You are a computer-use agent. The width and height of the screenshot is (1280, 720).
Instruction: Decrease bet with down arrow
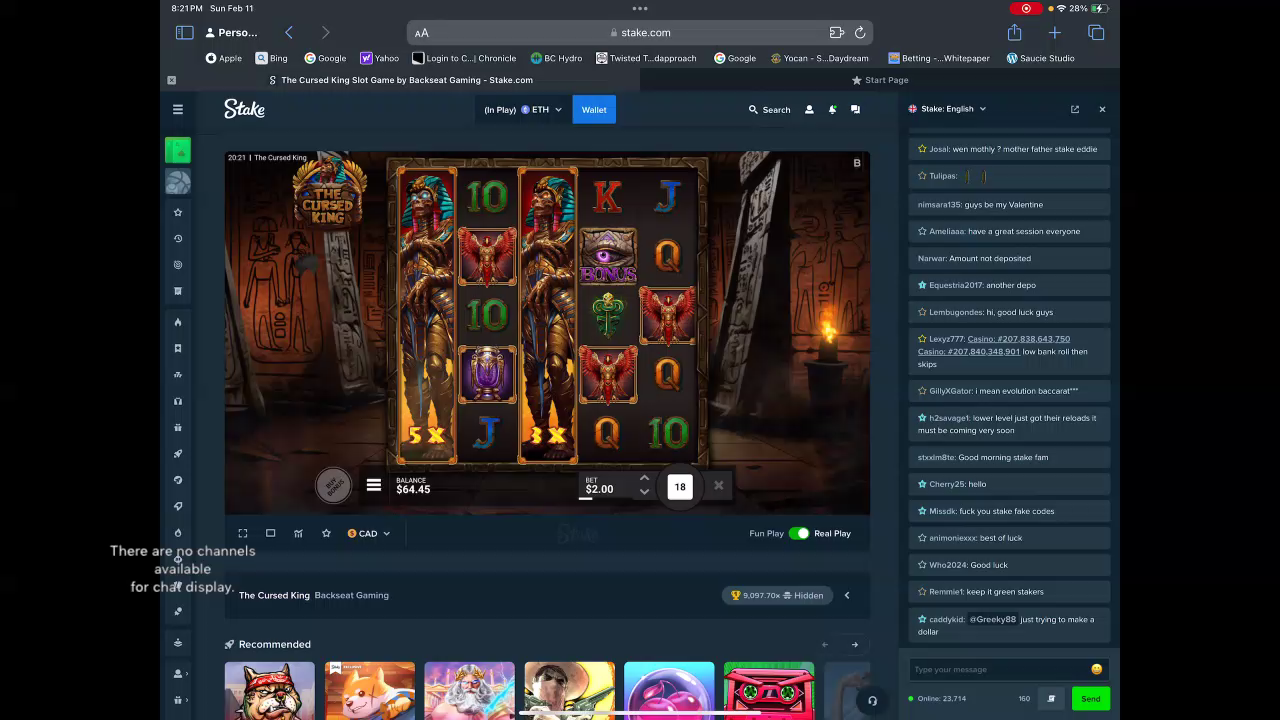[x=644, y=492]
